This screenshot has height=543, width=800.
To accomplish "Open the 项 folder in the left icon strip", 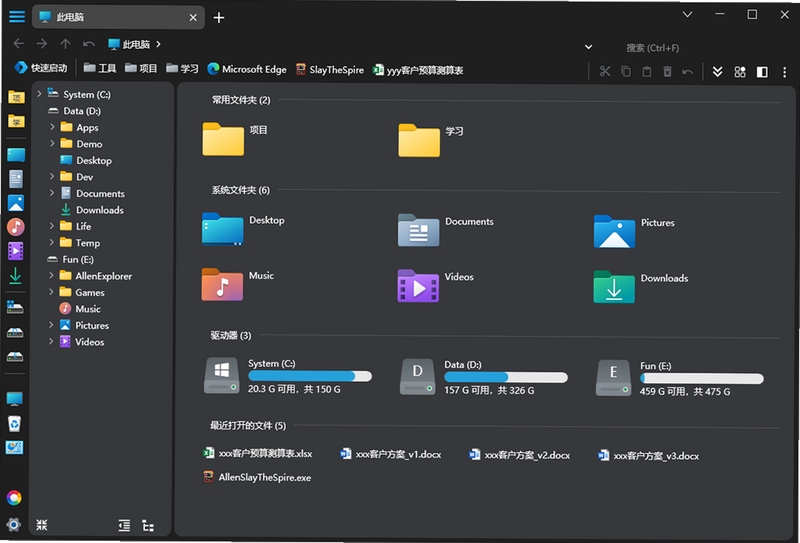I will pyautogui.click(x=16, y=96).
